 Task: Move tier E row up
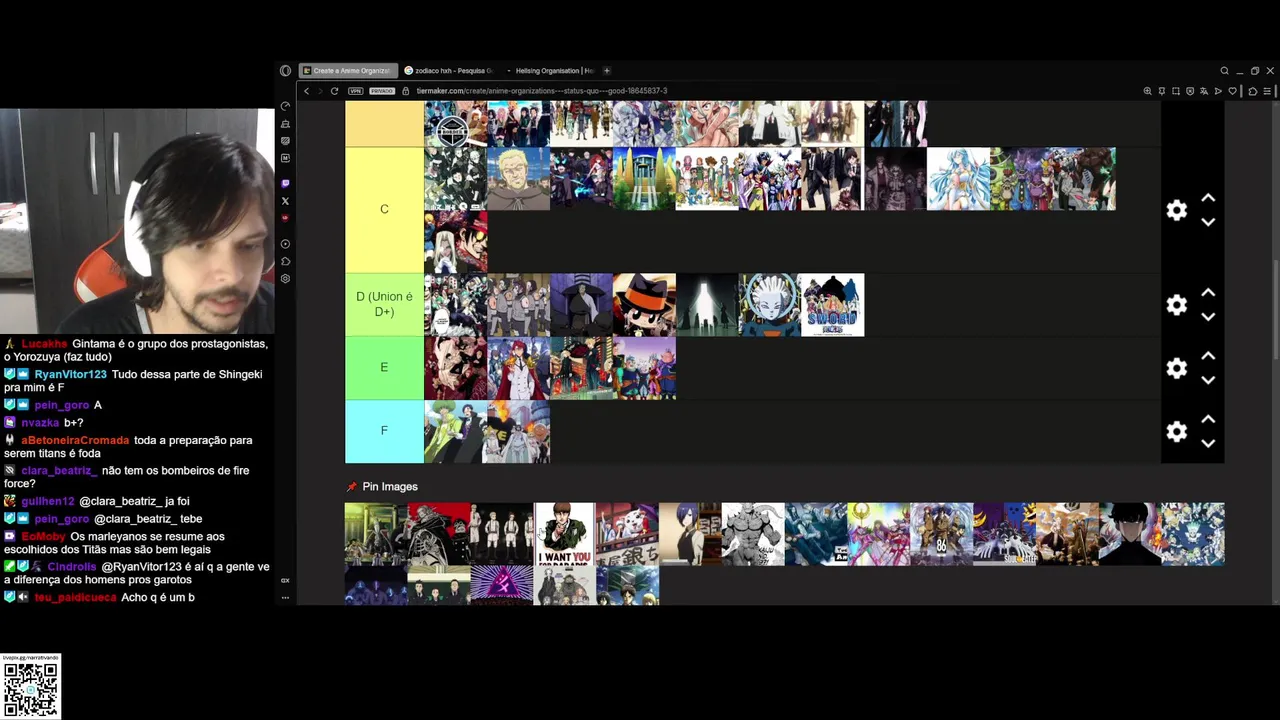[1208, 356]
